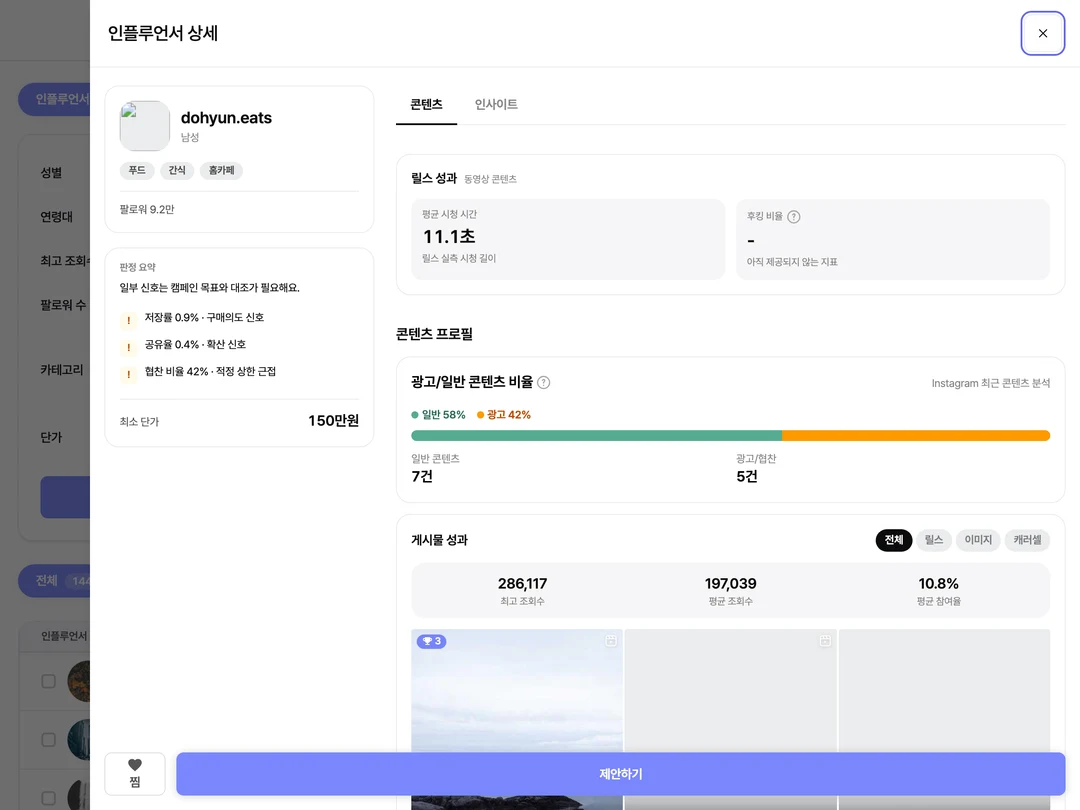Click the trophy rank 3 badge
This screenshot has height=810, width=1080.
(431, 641)
